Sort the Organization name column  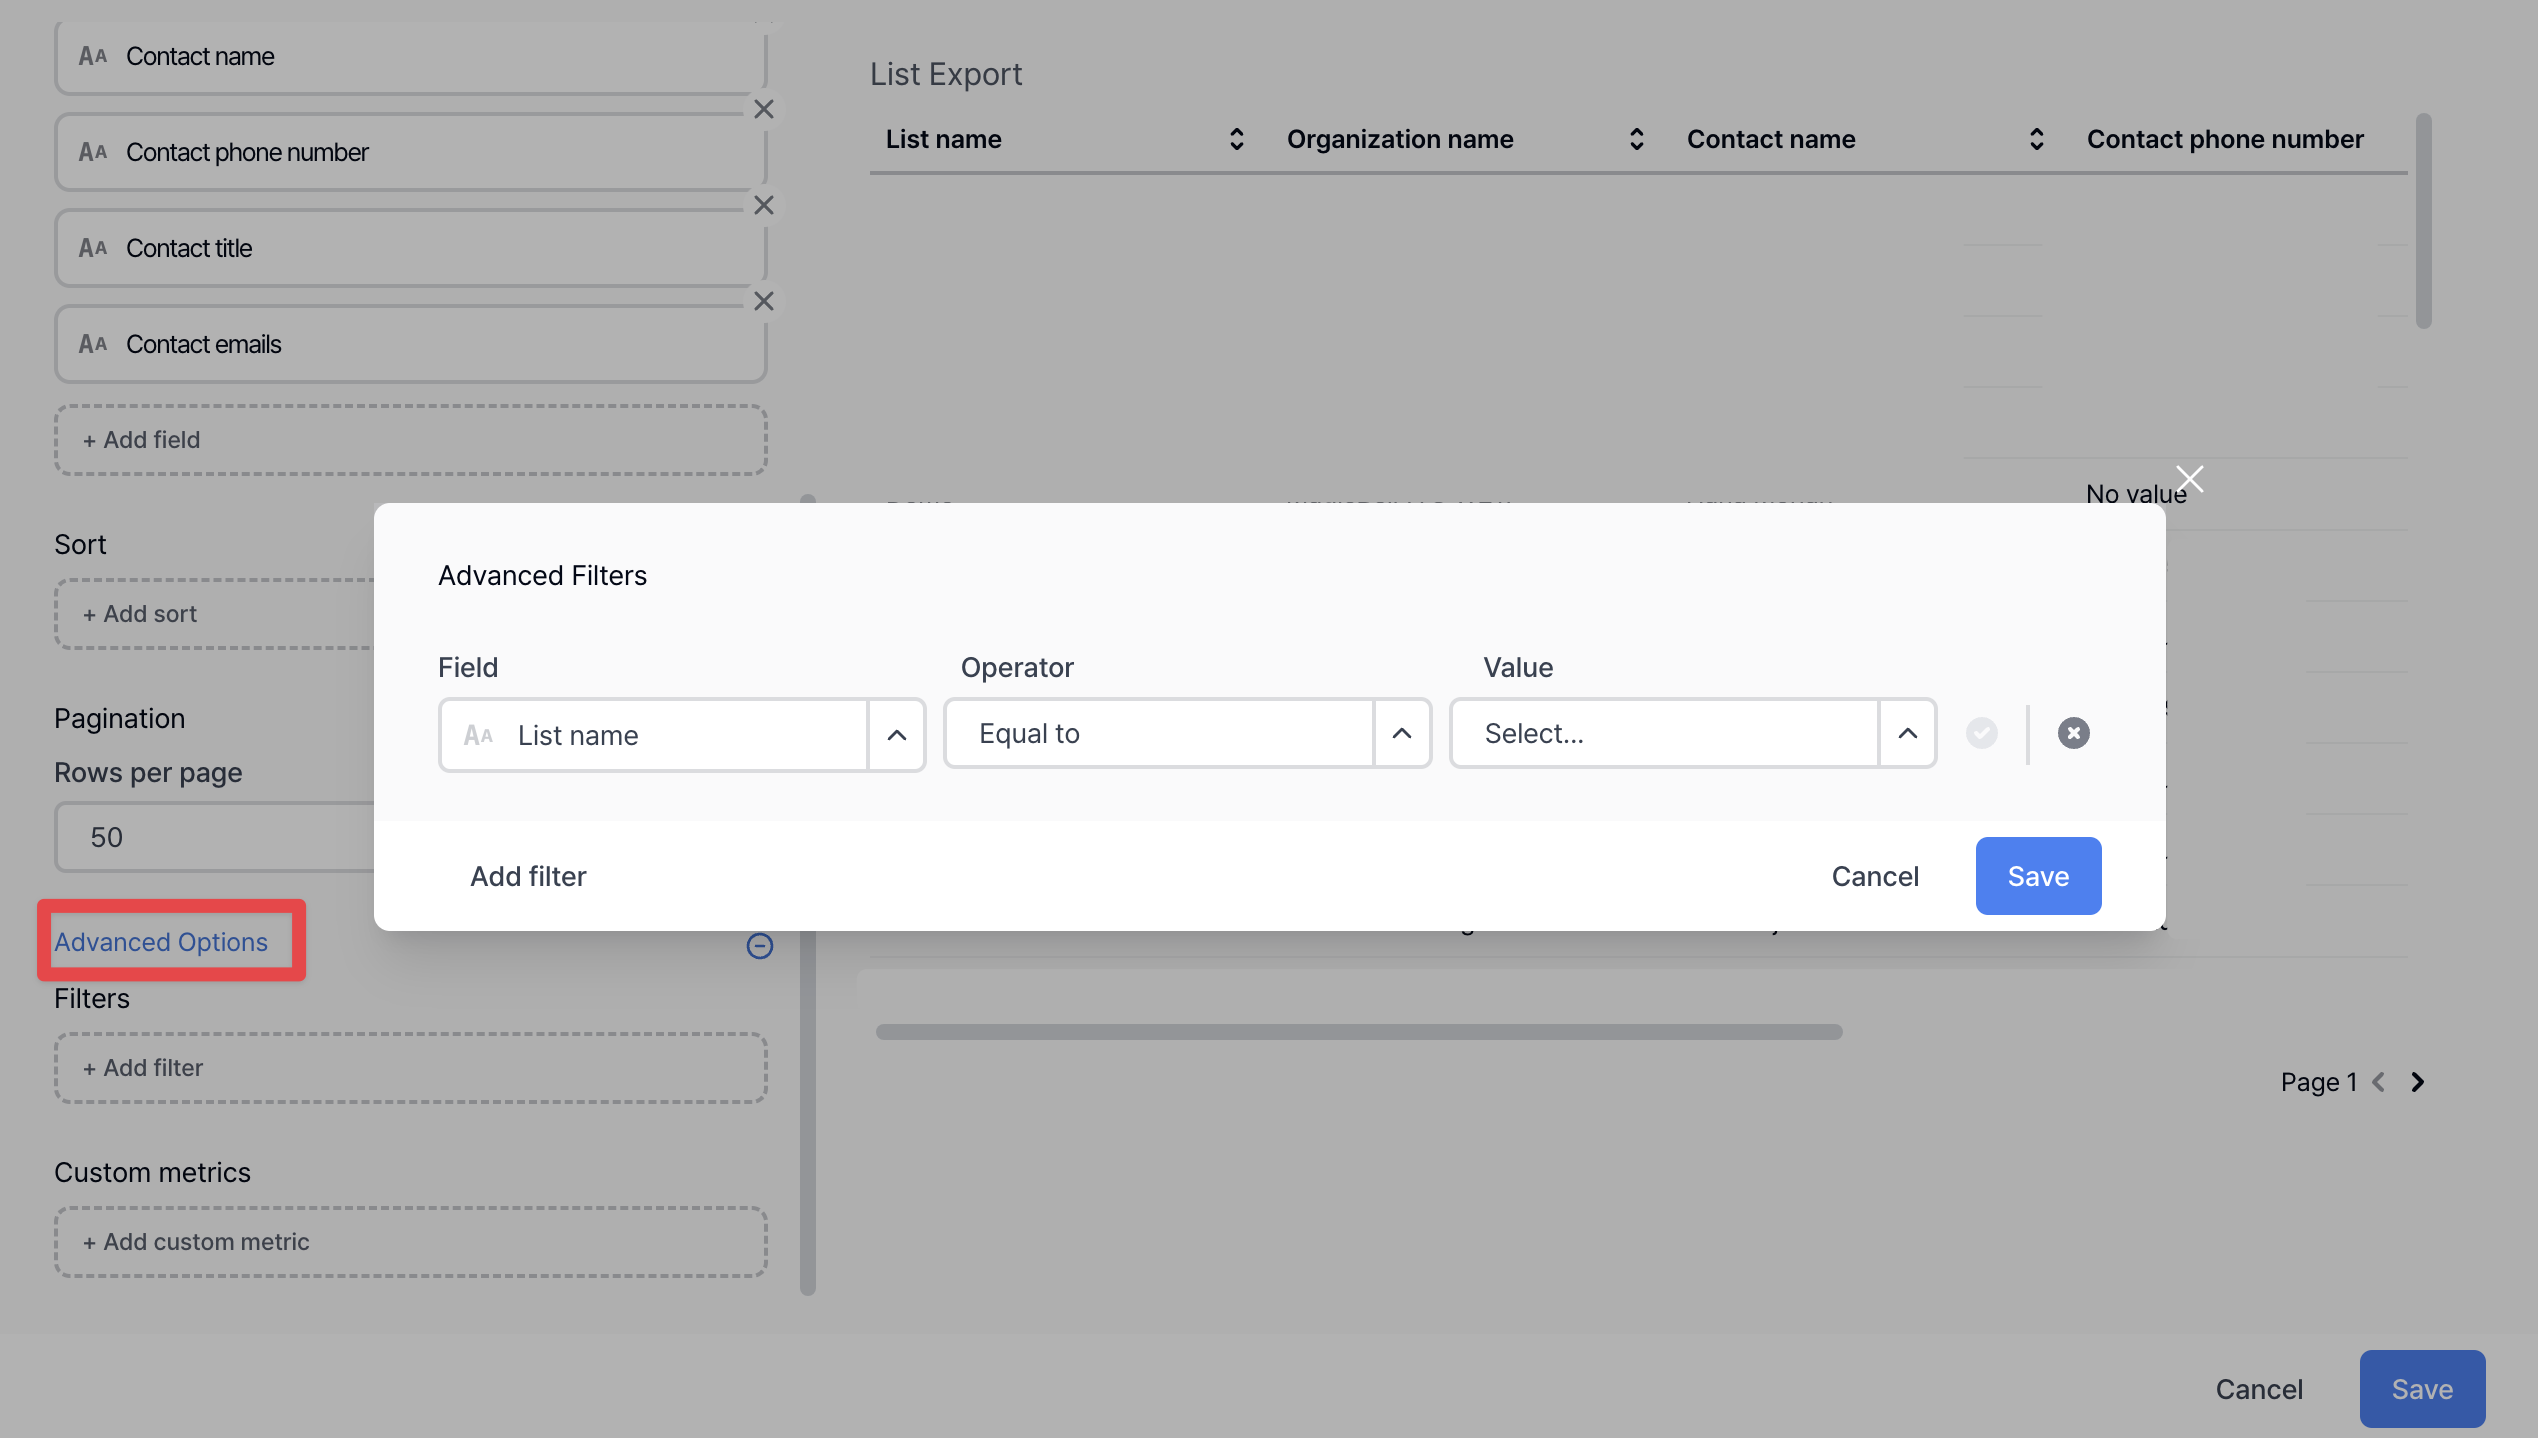[x=1636, y=139]
